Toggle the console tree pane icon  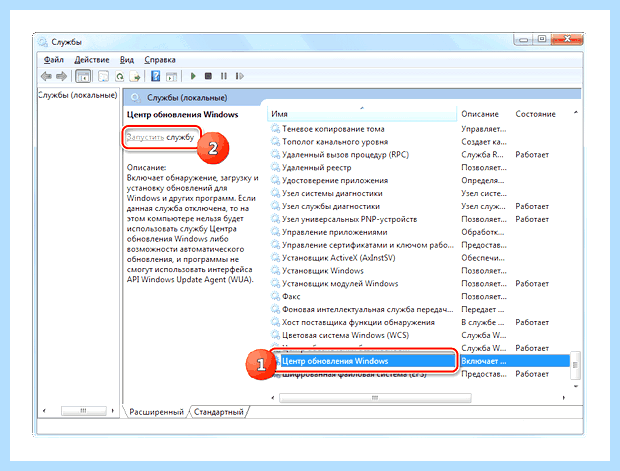click(83, 76)
